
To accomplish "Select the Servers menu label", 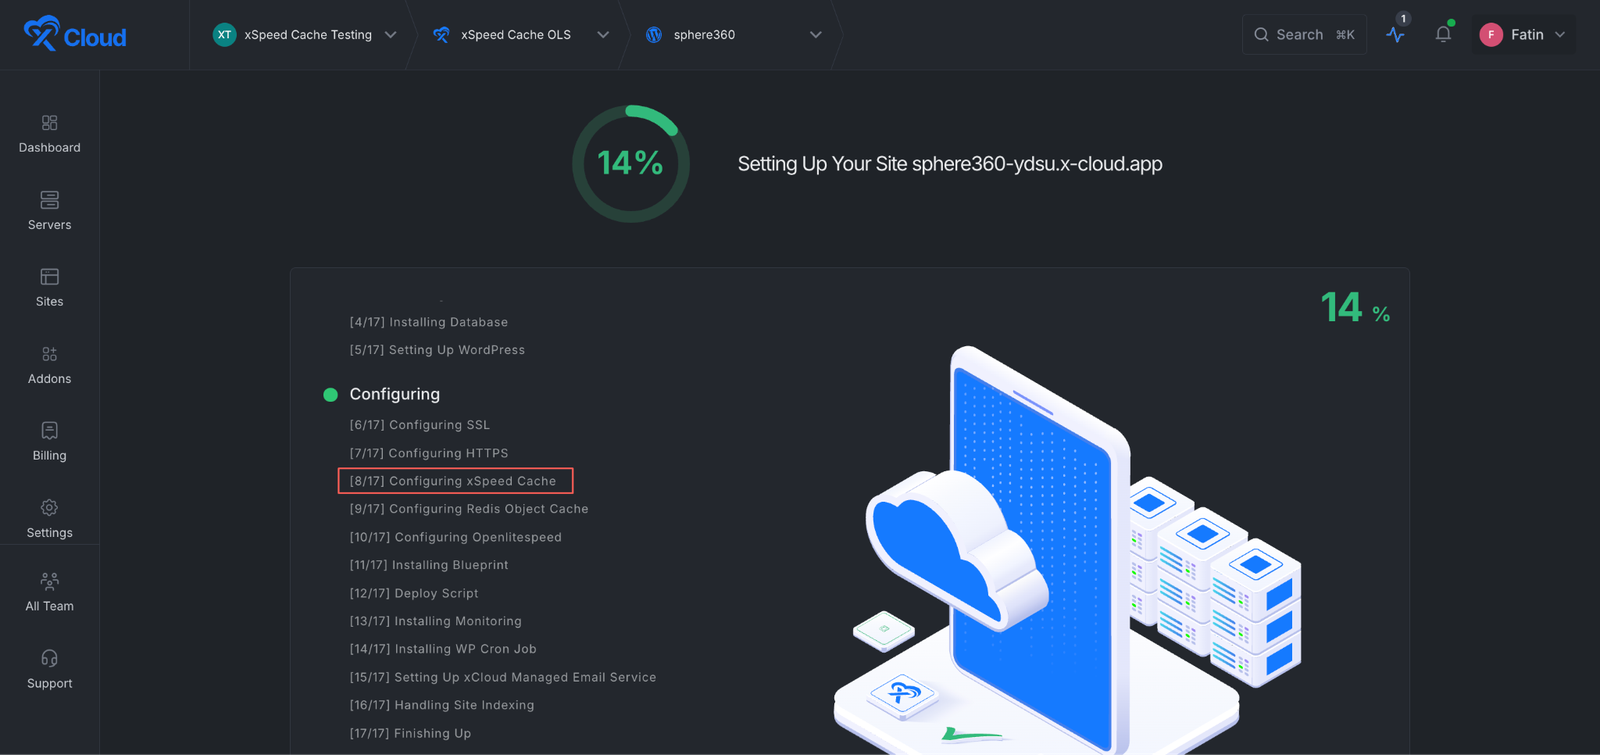I will (x=50, y=225).
